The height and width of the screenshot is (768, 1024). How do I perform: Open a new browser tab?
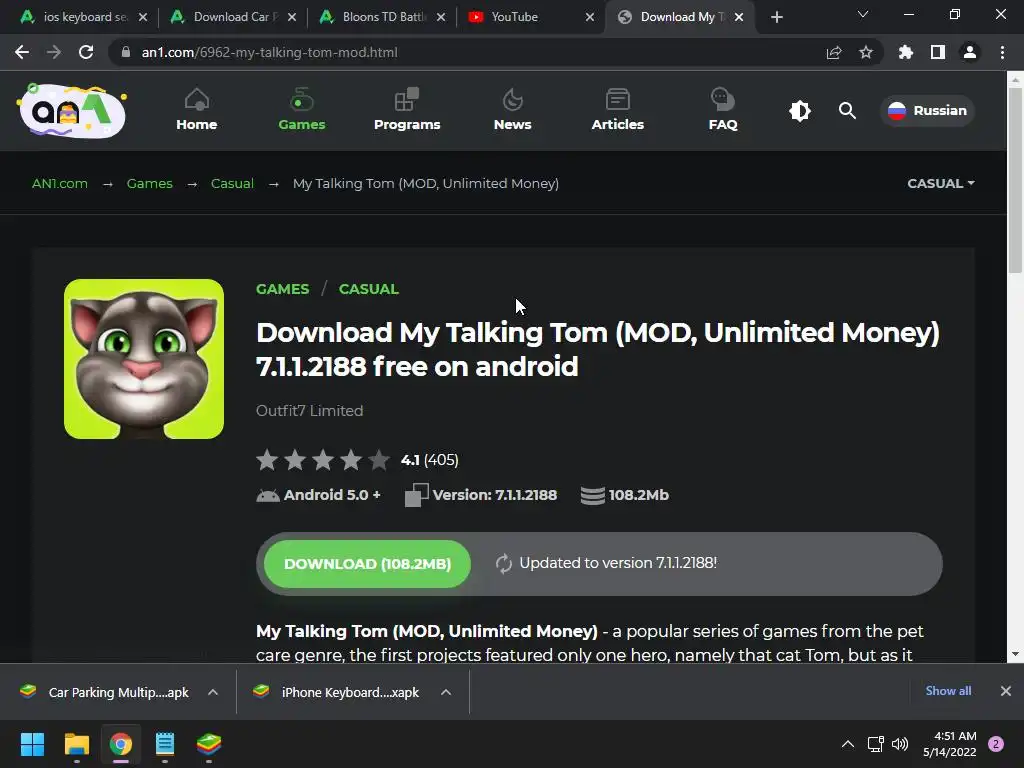[776, 17]
